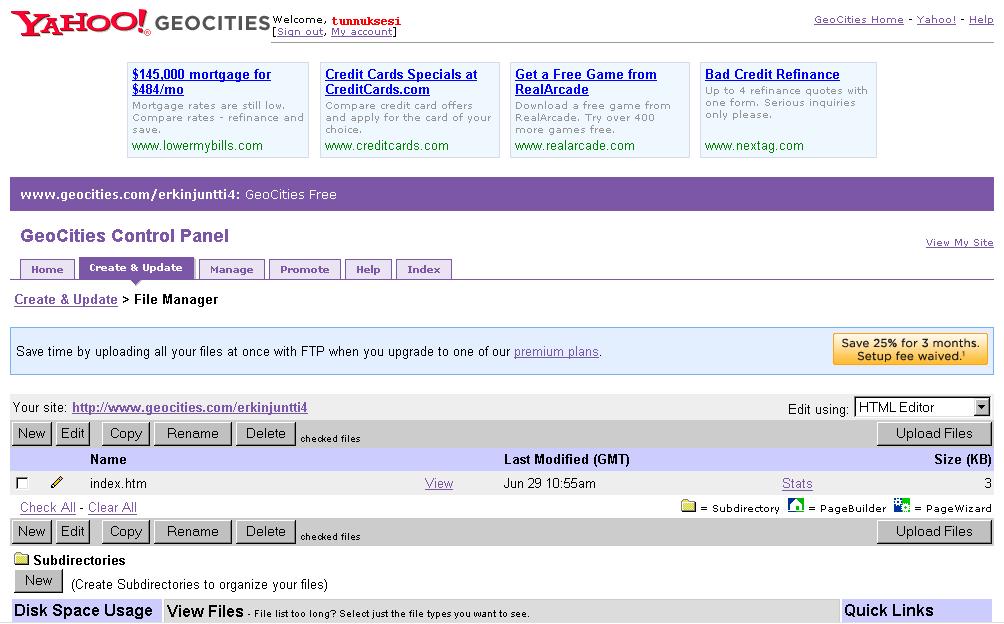This screenshot has height=624, width=1004.
Task: Click the Save 25% promo banner
Action: pyautogui.click(x=910, y=349)
